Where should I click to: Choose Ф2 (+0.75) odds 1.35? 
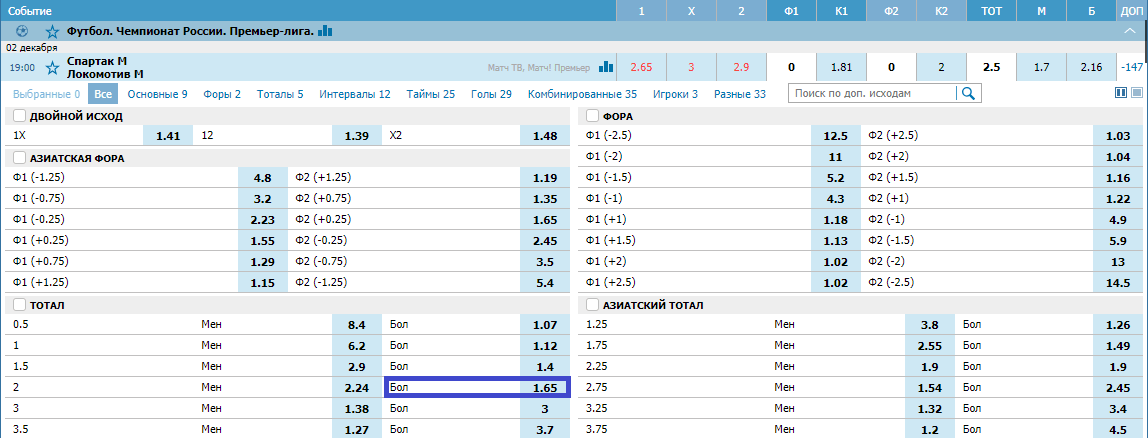(x=545, y=198)
